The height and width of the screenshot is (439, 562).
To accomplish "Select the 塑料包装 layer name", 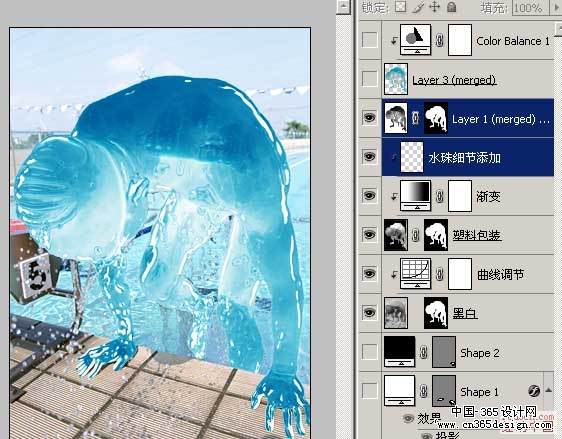I will tap(476, 235).
